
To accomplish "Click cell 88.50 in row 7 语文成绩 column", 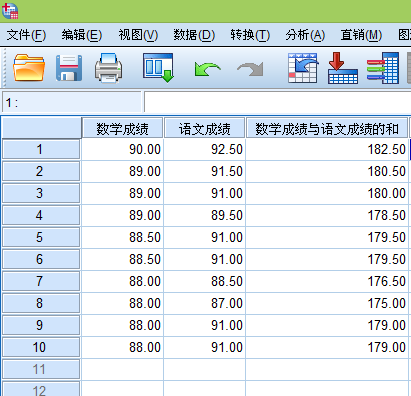I will tap(204, 281).
